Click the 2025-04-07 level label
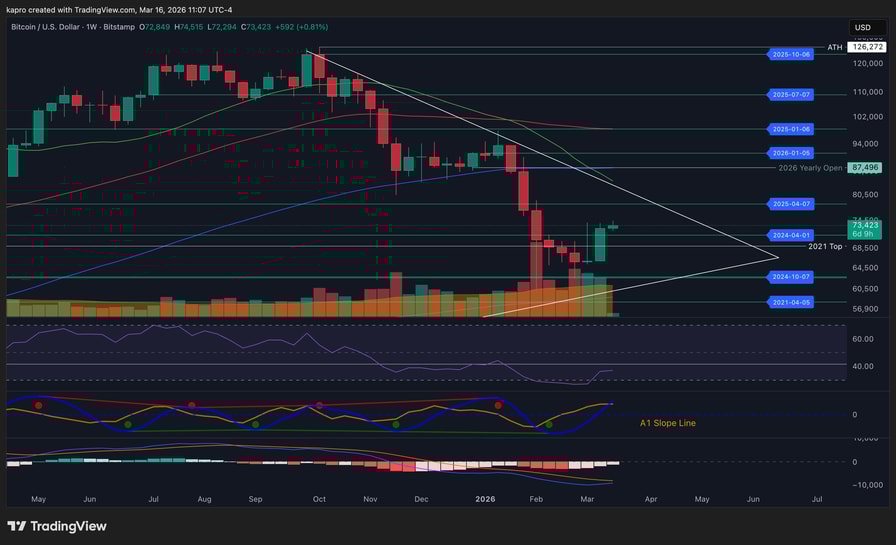This screenshot has height=545, width=896. pos(792,203)
